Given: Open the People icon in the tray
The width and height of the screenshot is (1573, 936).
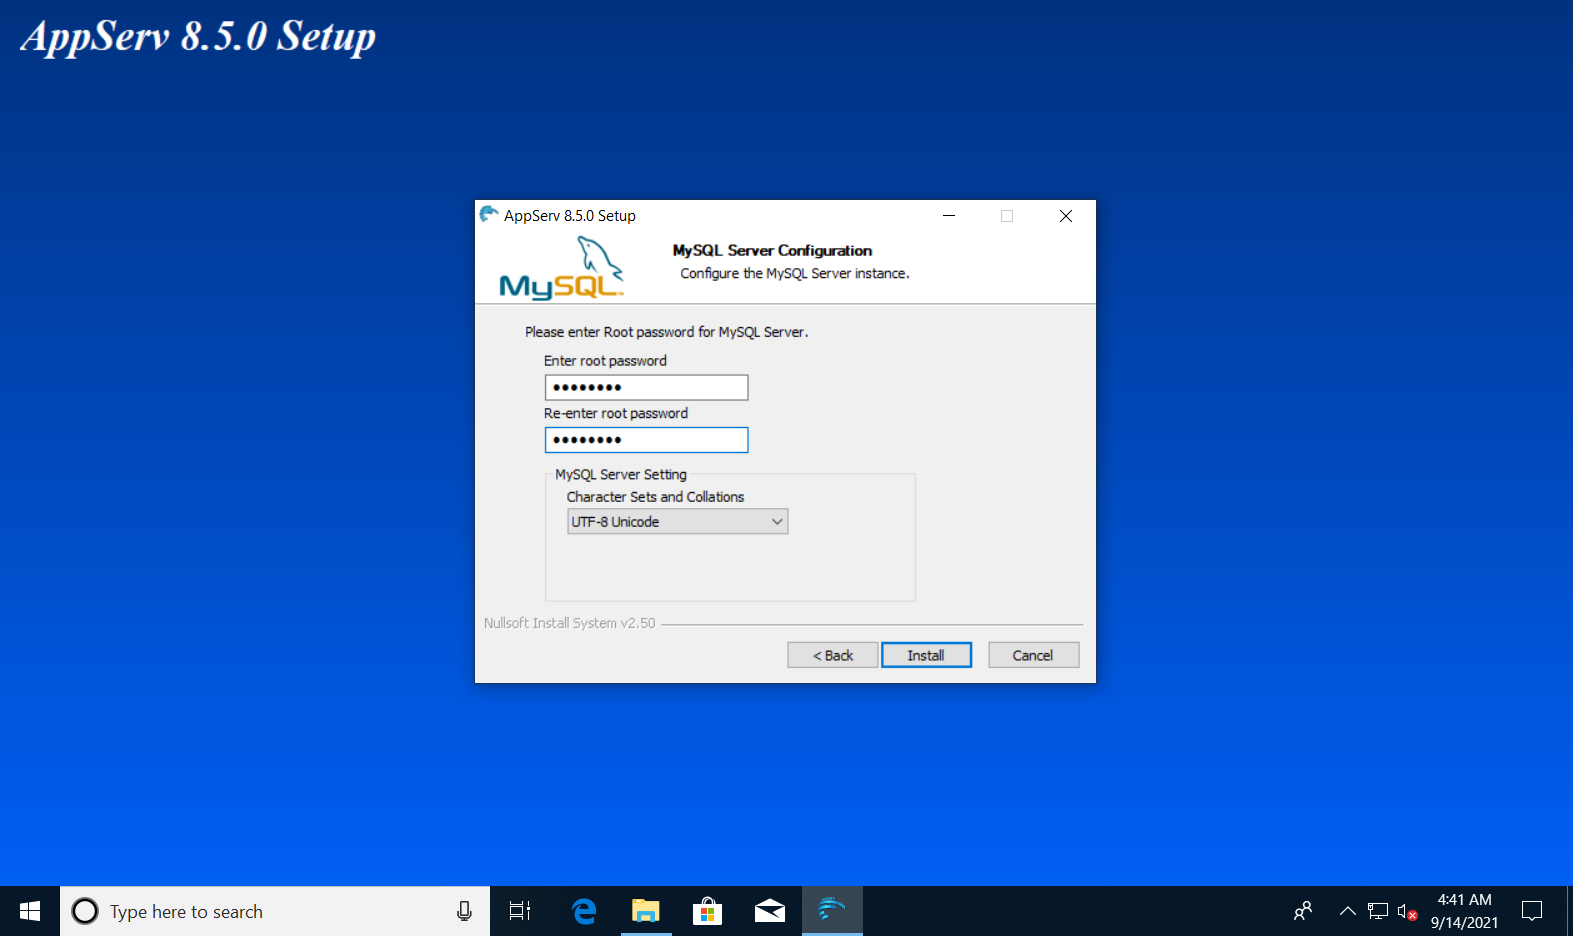Looking at the screenshot, I should (1303, 911).
